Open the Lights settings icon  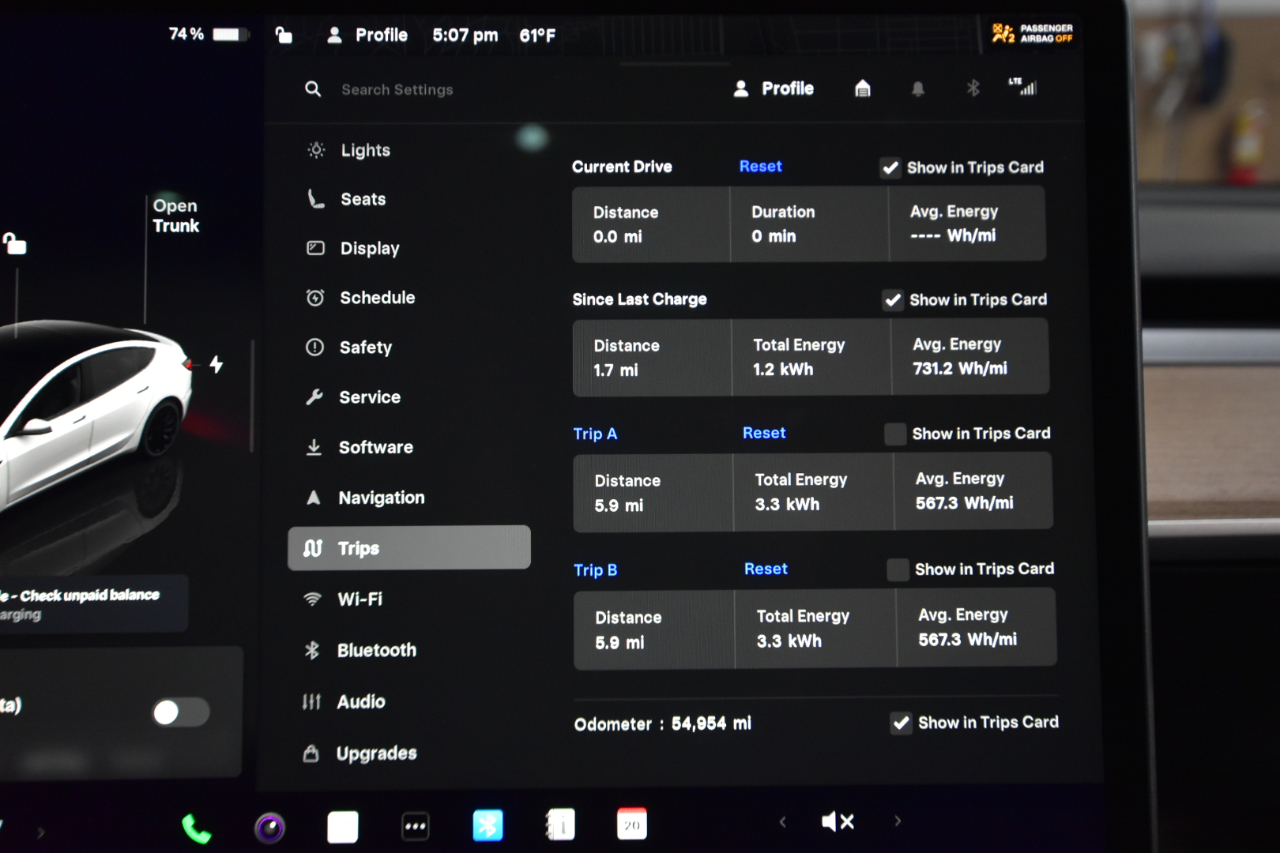[314, 150]
